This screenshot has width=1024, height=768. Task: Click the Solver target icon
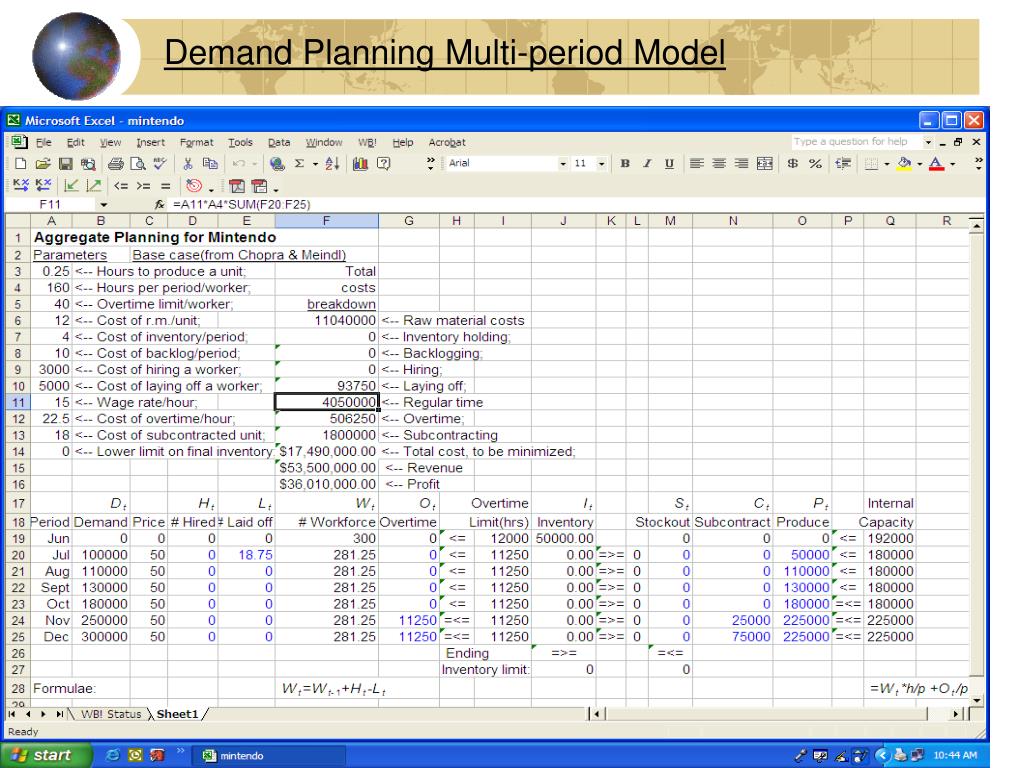[194, 186]
